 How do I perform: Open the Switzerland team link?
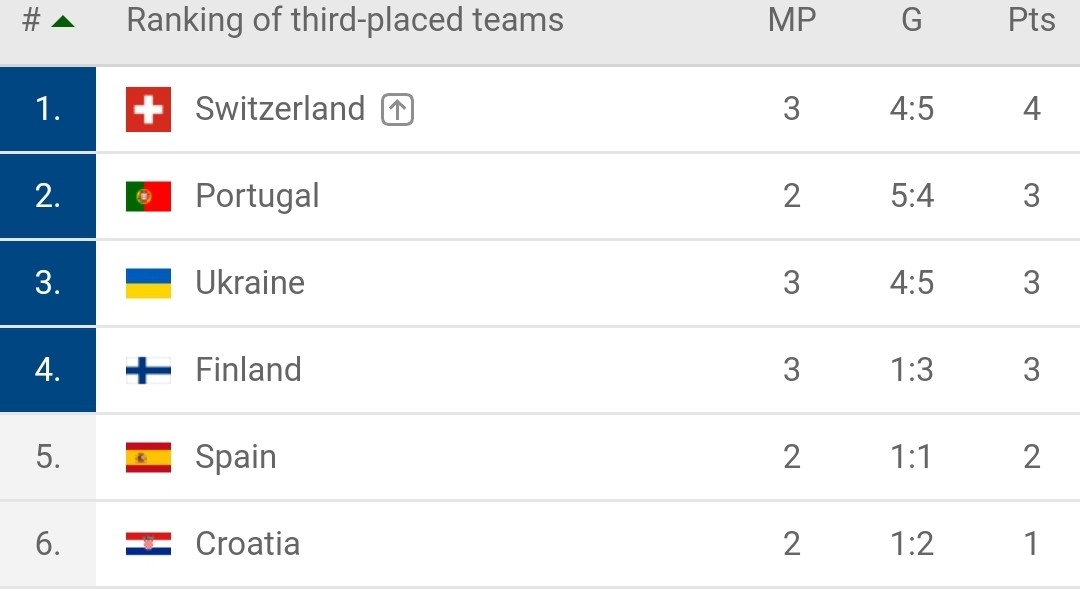point(280,109)
